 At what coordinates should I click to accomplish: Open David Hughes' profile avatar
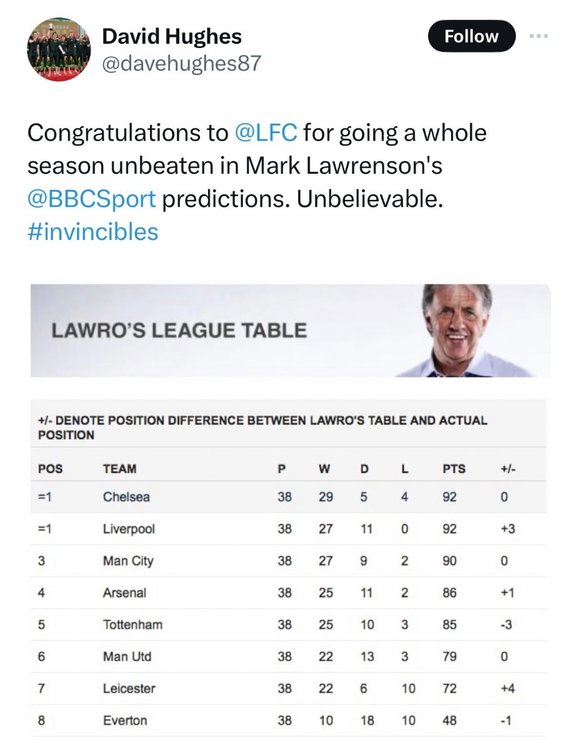59,50
